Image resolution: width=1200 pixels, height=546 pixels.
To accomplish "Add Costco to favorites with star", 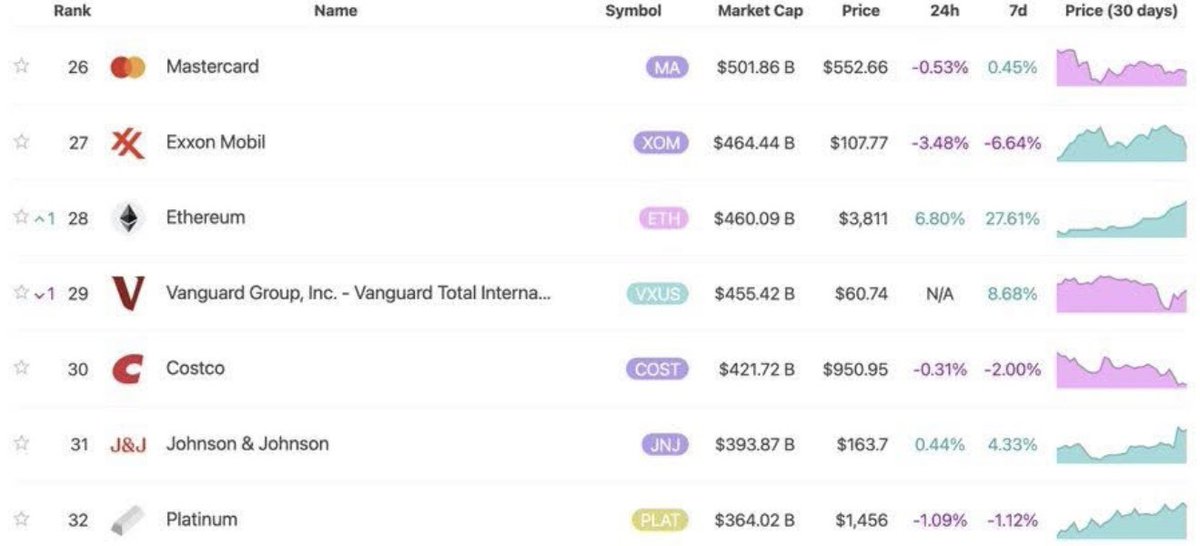I will pyautogui.click(x=21, y=368).
